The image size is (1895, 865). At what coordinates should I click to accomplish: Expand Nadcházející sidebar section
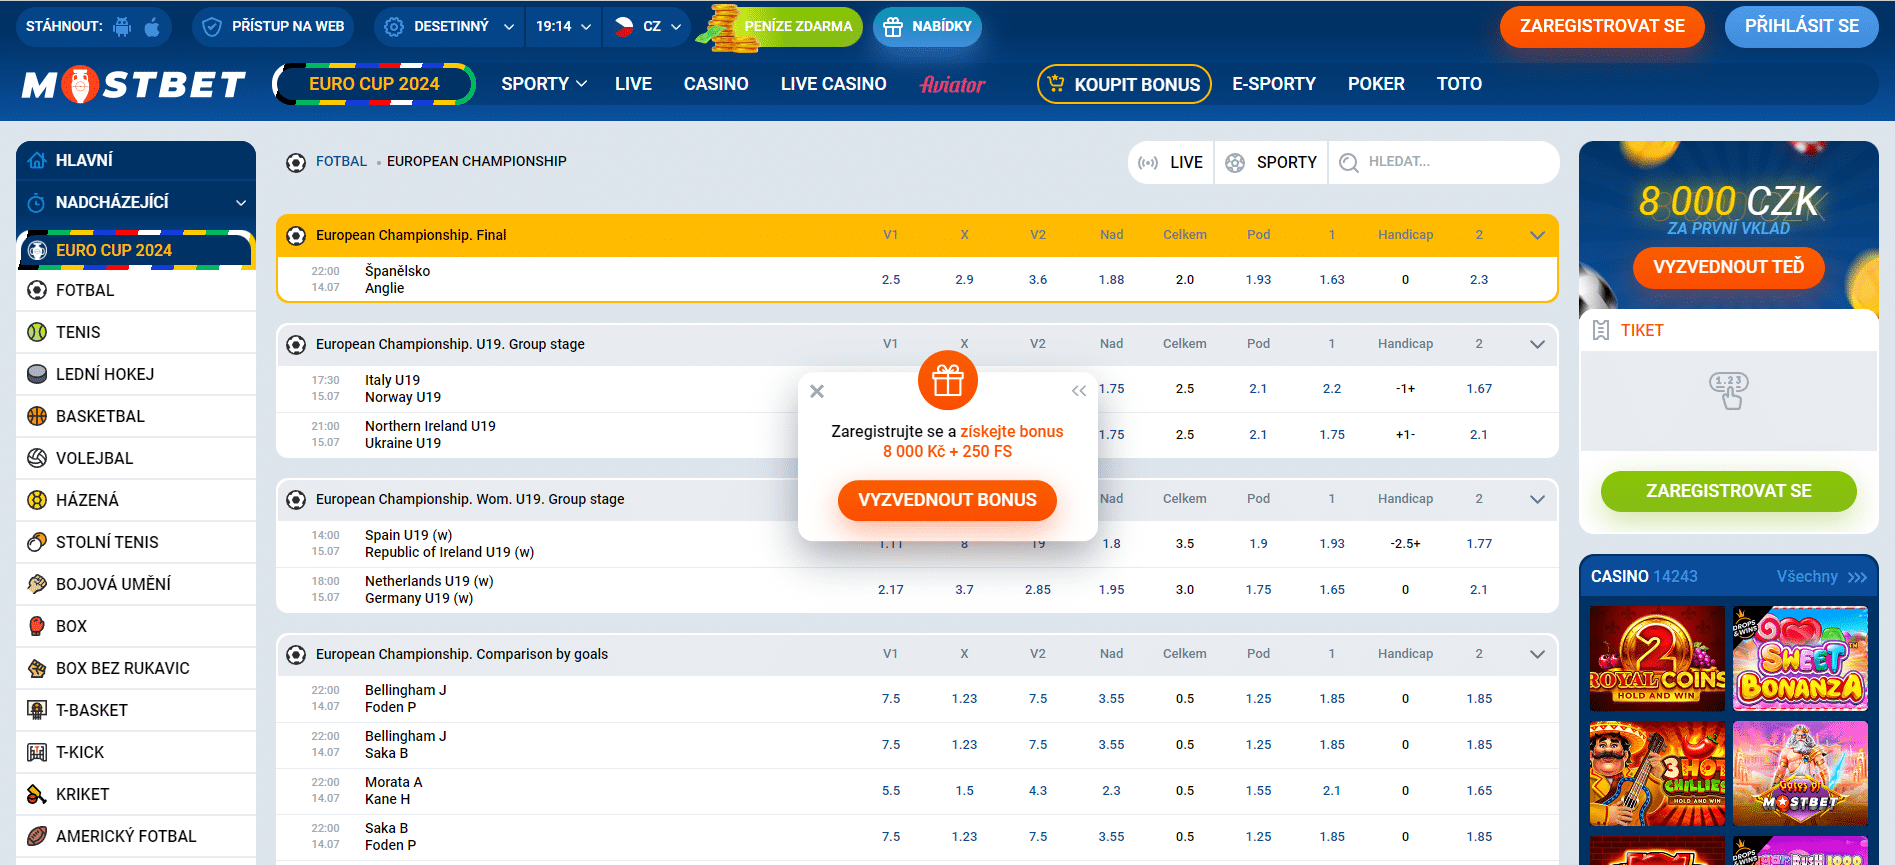(x=136, y=202)
